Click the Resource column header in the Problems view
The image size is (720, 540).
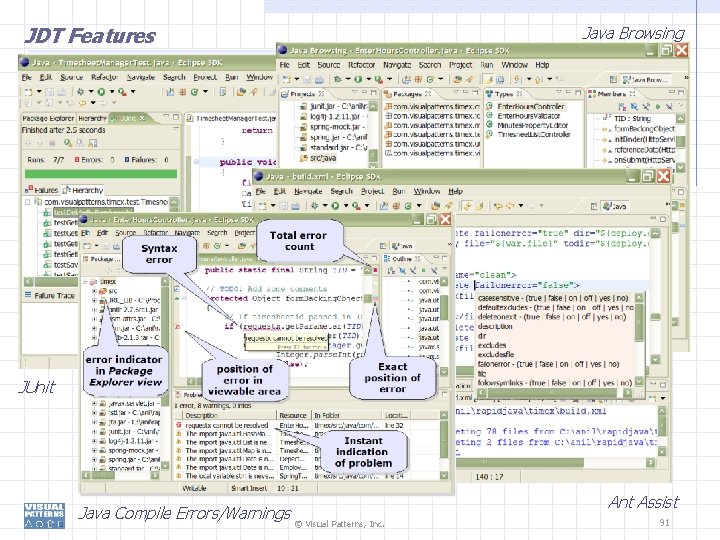[x=293, y=415]
